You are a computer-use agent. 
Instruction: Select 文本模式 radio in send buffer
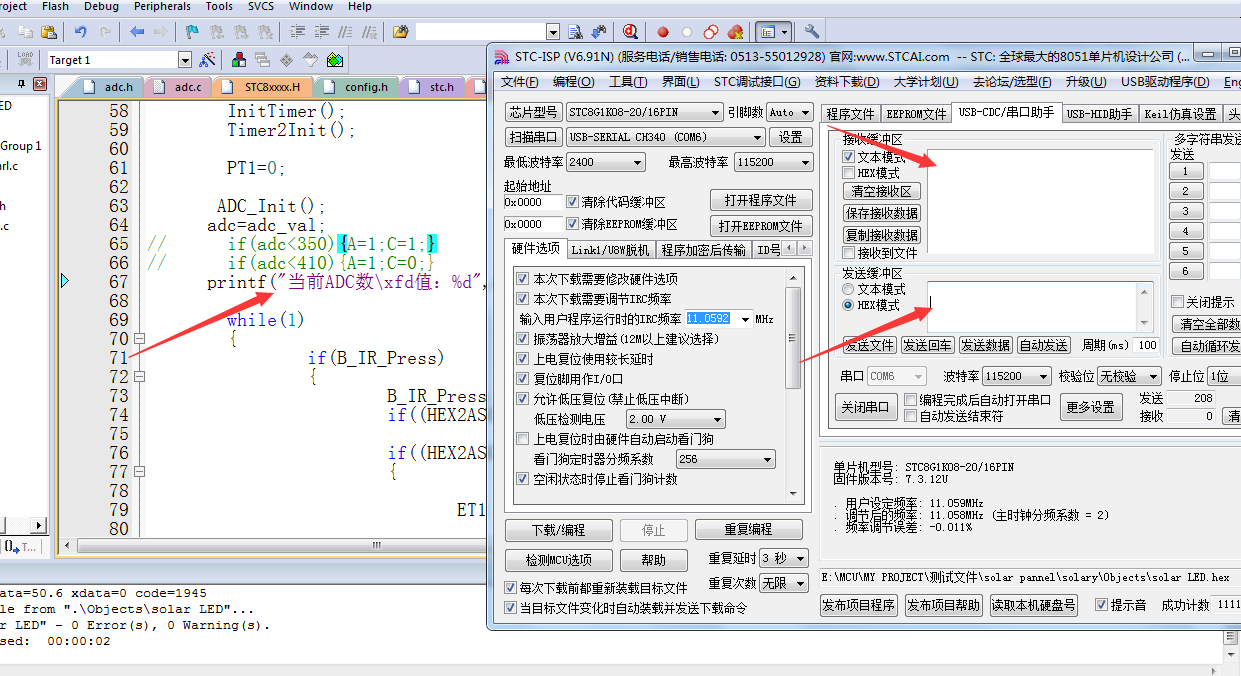(x=849, y=289)
